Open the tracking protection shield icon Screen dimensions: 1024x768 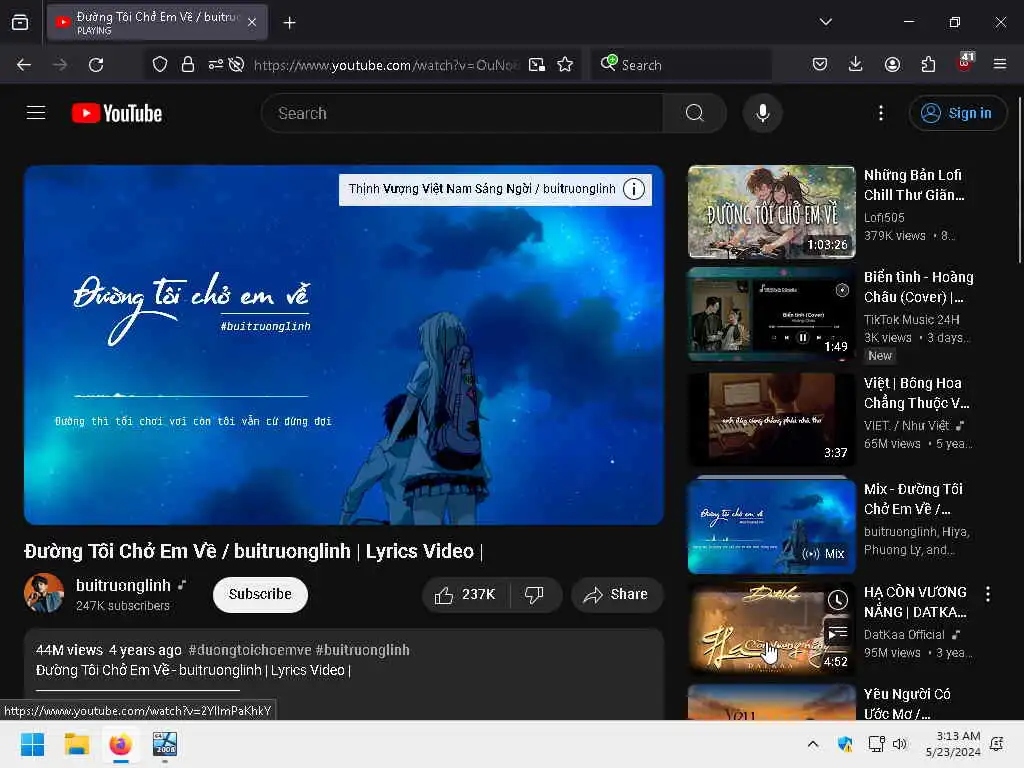160,65
